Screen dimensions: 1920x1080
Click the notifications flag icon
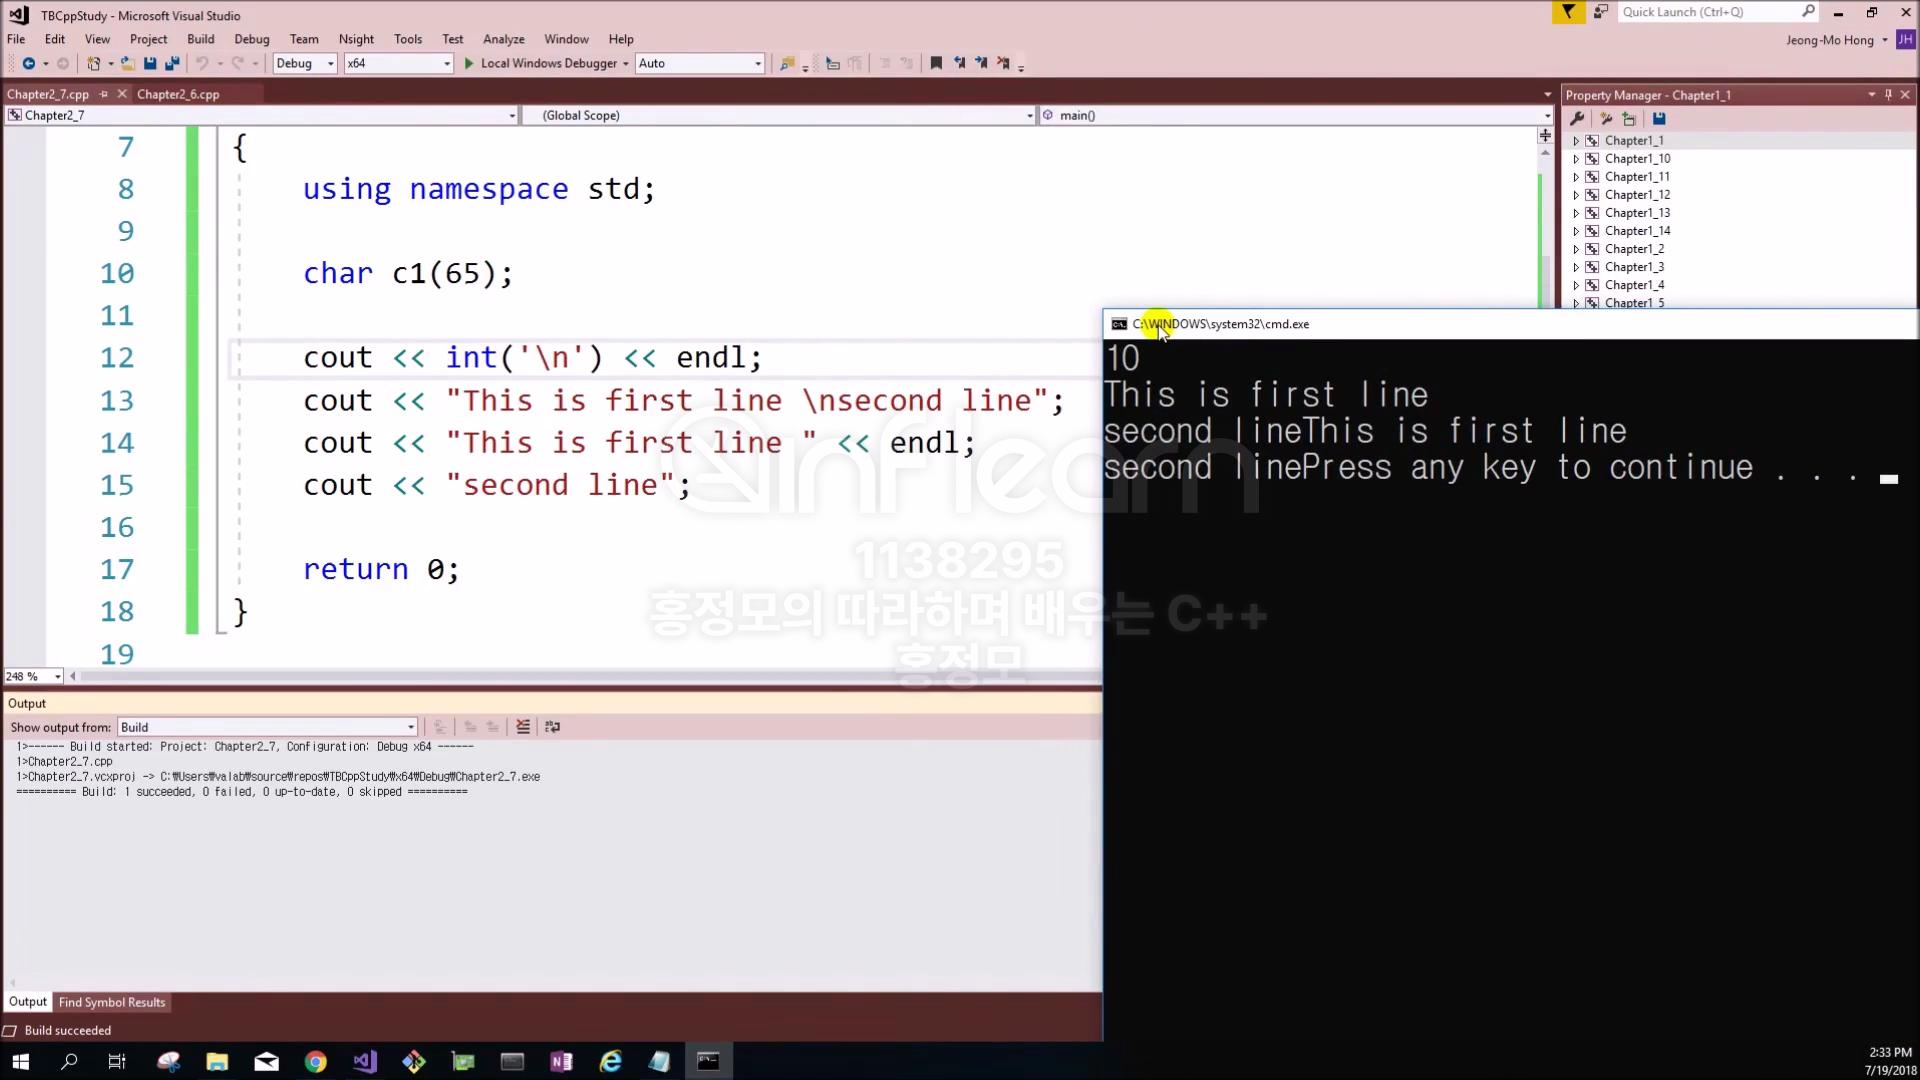point(1568,12)
